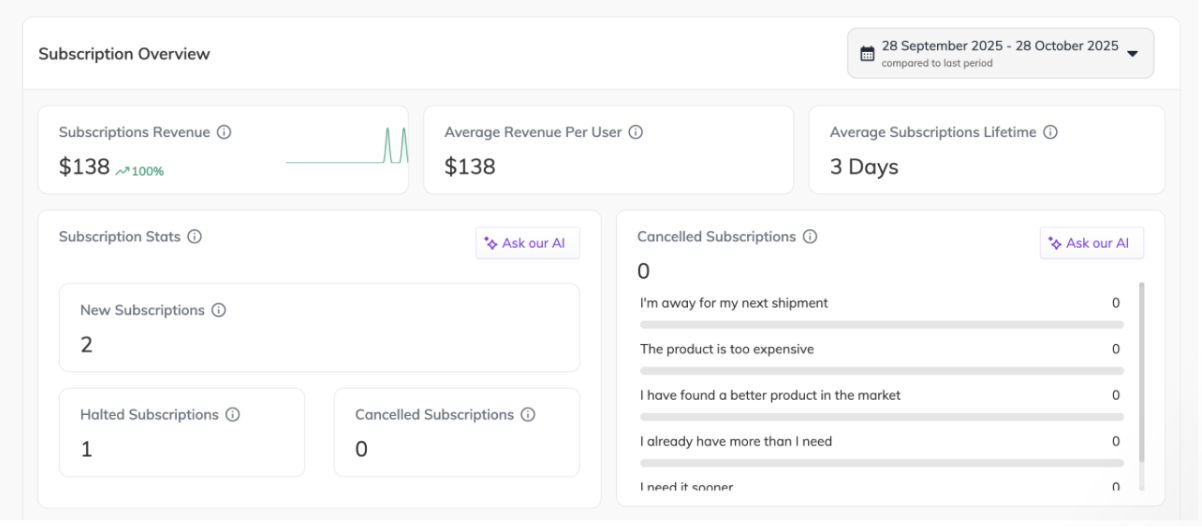This screenshot has height=532, width=1202.
Task: Click the Halted Subscriptions info icon
Action: (232, 414)
